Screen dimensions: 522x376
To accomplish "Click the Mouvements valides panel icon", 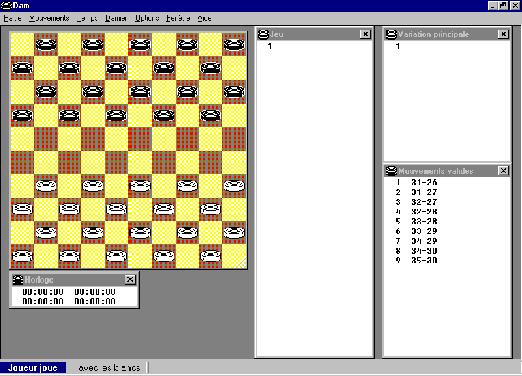I will tap(391, 171).
